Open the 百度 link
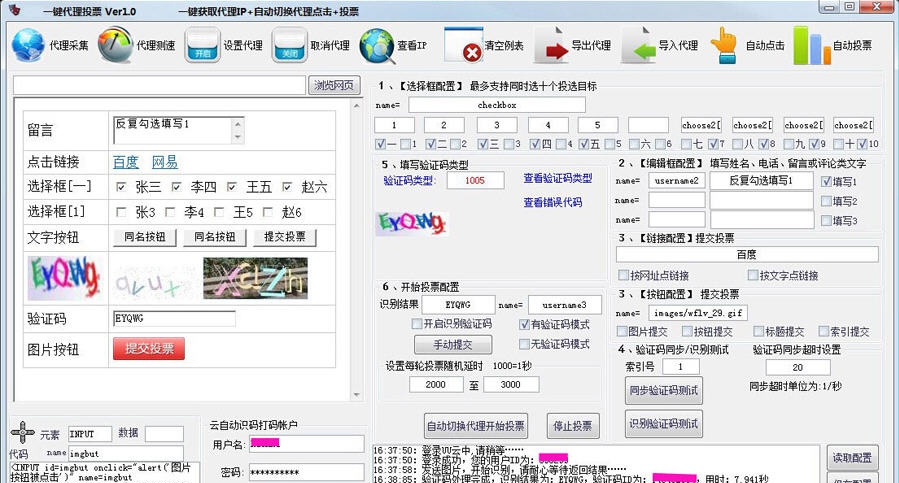This screenshot has height=483, width=899. [x=126, y=162]
